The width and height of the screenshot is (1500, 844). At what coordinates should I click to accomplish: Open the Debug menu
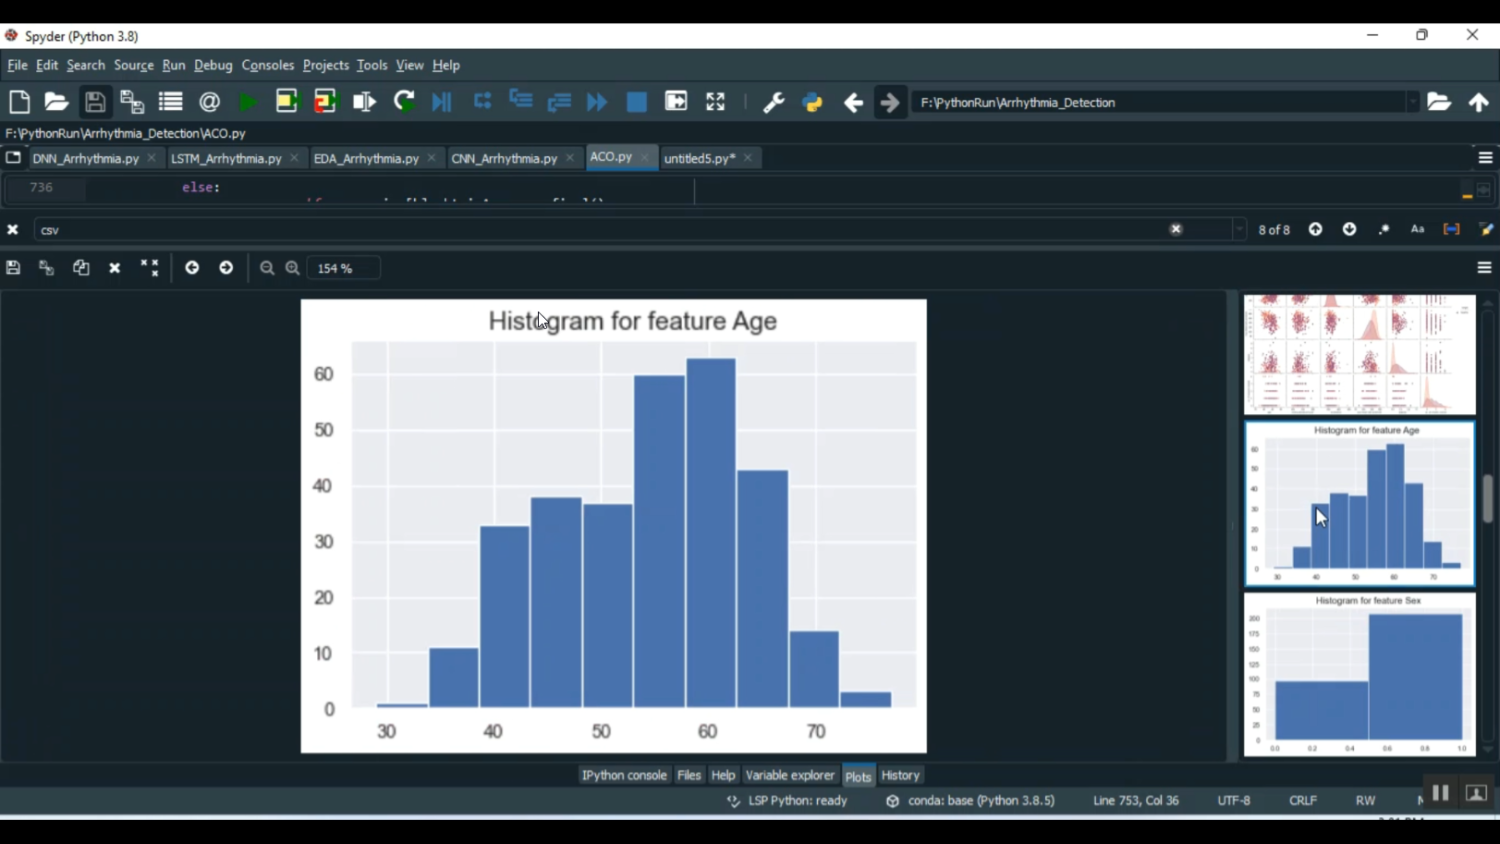[x=213, y=66]
